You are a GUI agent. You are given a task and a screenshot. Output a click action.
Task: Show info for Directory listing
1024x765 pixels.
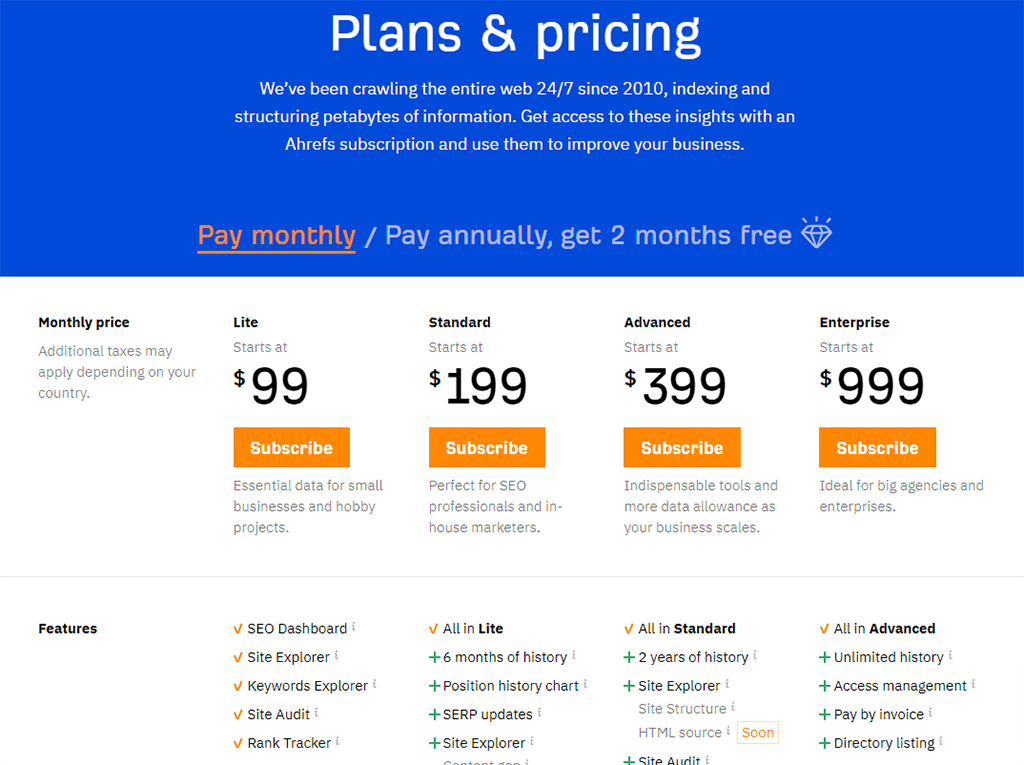941,741
